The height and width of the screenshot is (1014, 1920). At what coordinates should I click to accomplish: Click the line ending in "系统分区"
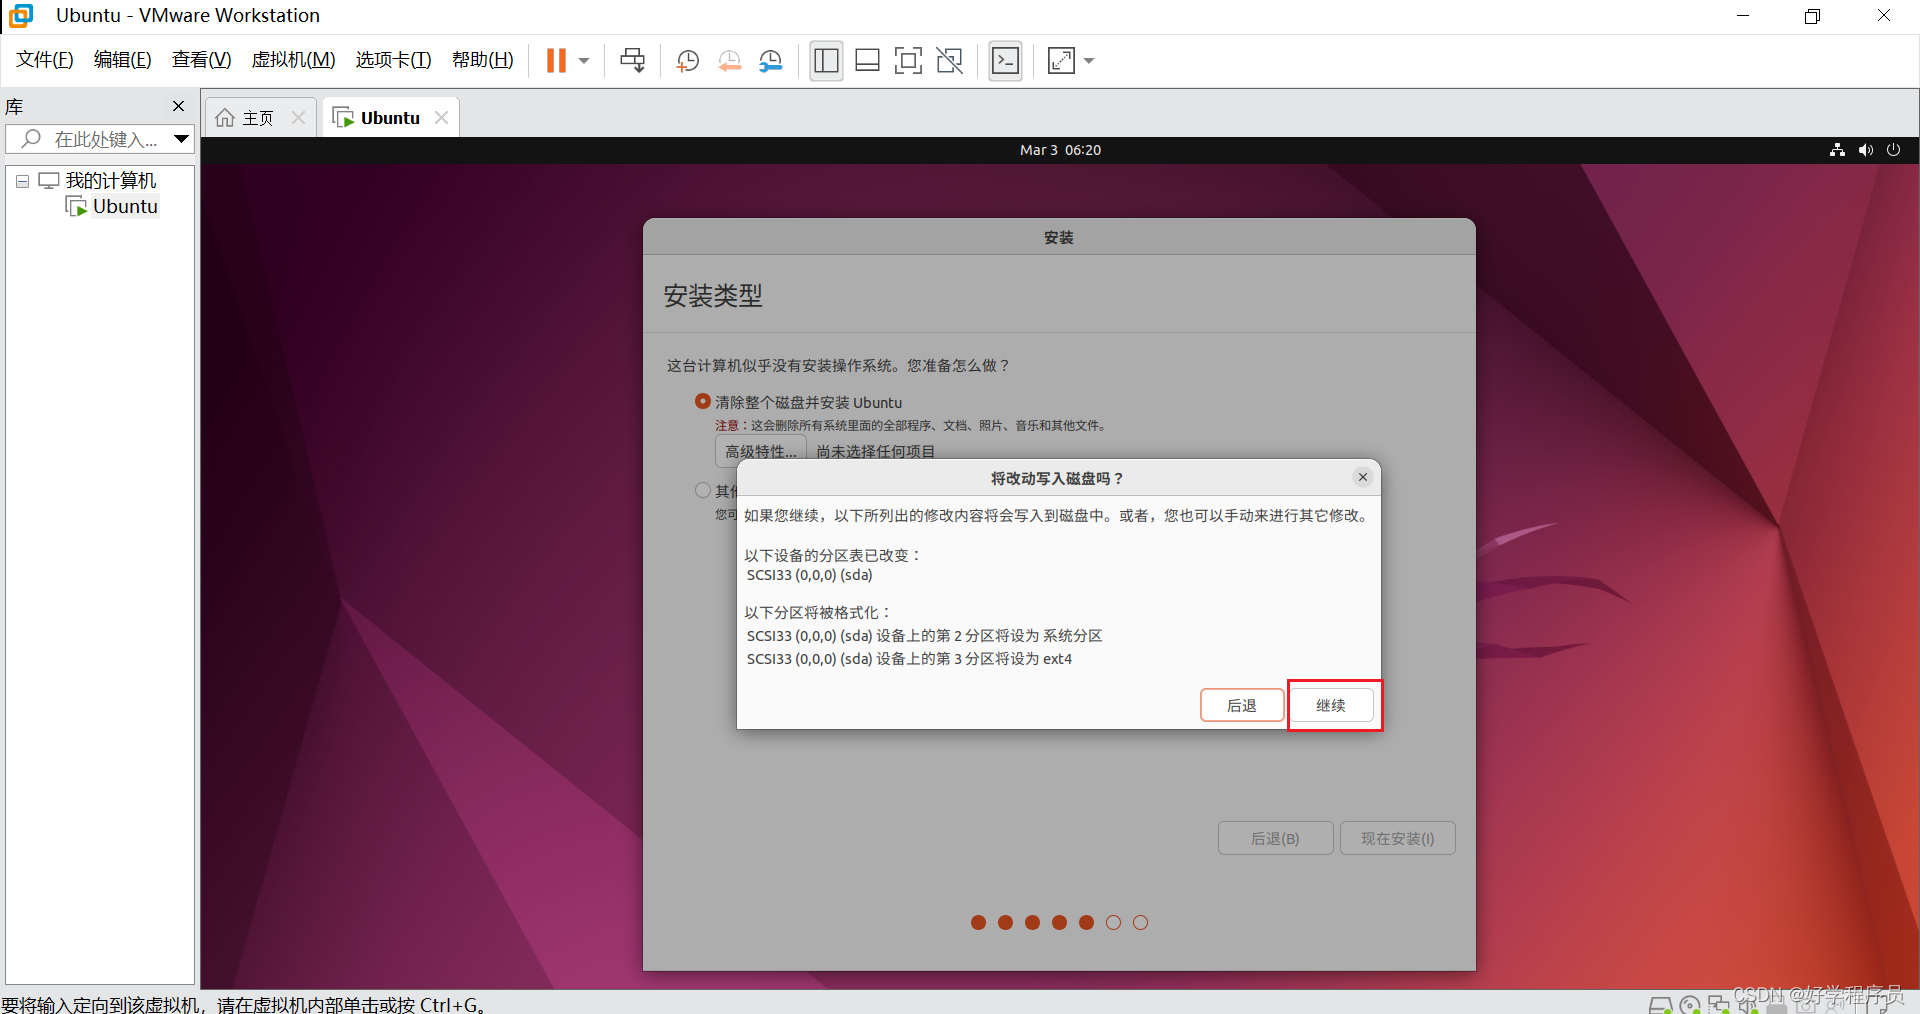coord(924,636)
